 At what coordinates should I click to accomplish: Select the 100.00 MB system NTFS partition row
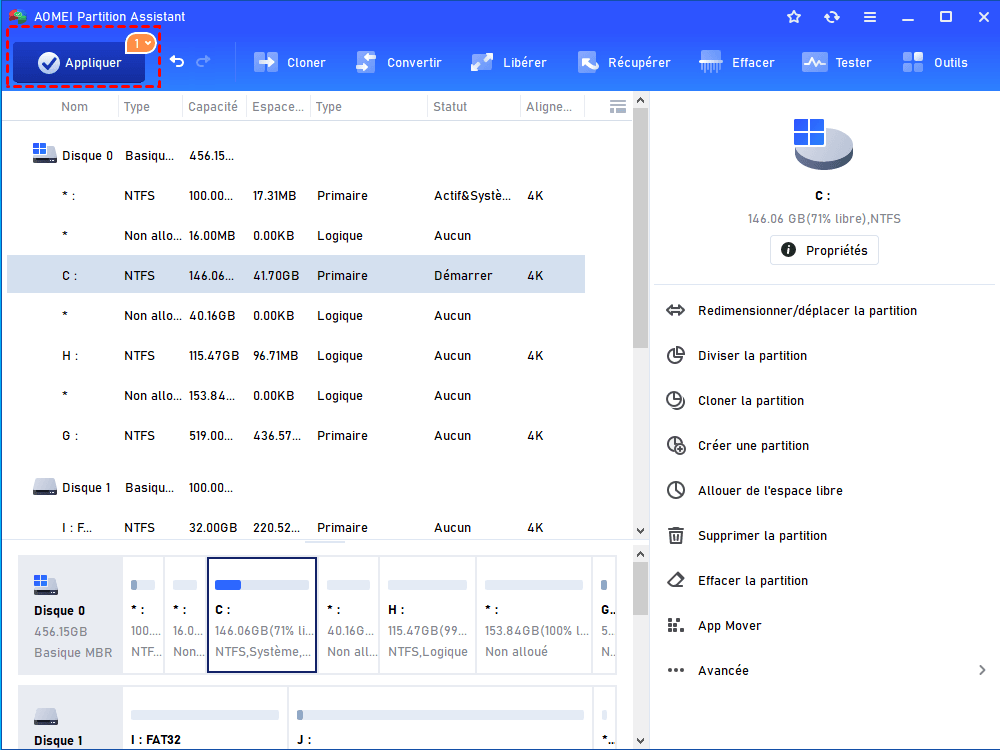coord(296,196)
